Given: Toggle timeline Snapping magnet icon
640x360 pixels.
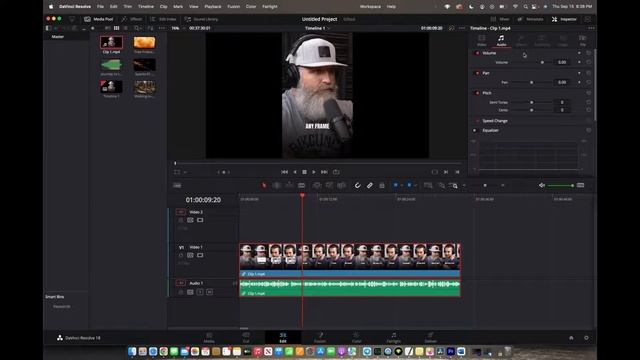Looking at the screenshot, I should 357,185.
